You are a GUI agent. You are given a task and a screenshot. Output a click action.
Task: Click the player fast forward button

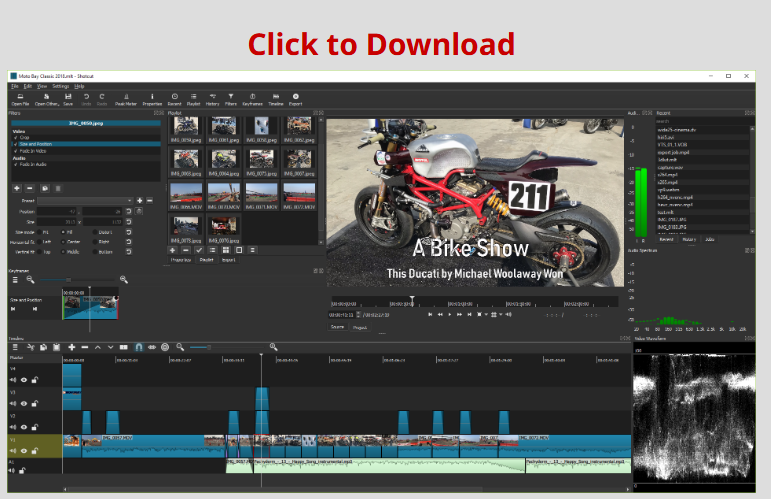coord(459,315)
